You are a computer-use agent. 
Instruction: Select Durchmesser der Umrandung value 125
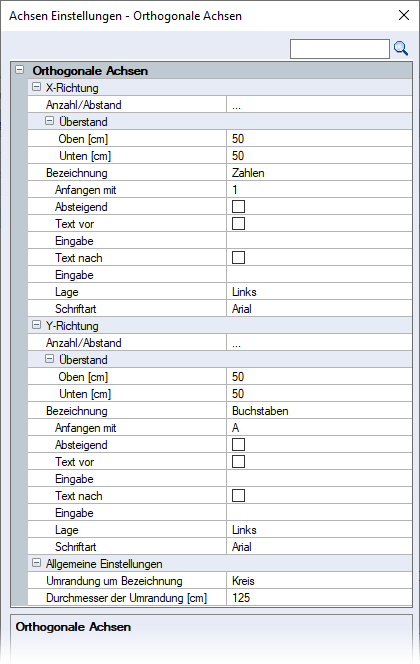point(319,598)
